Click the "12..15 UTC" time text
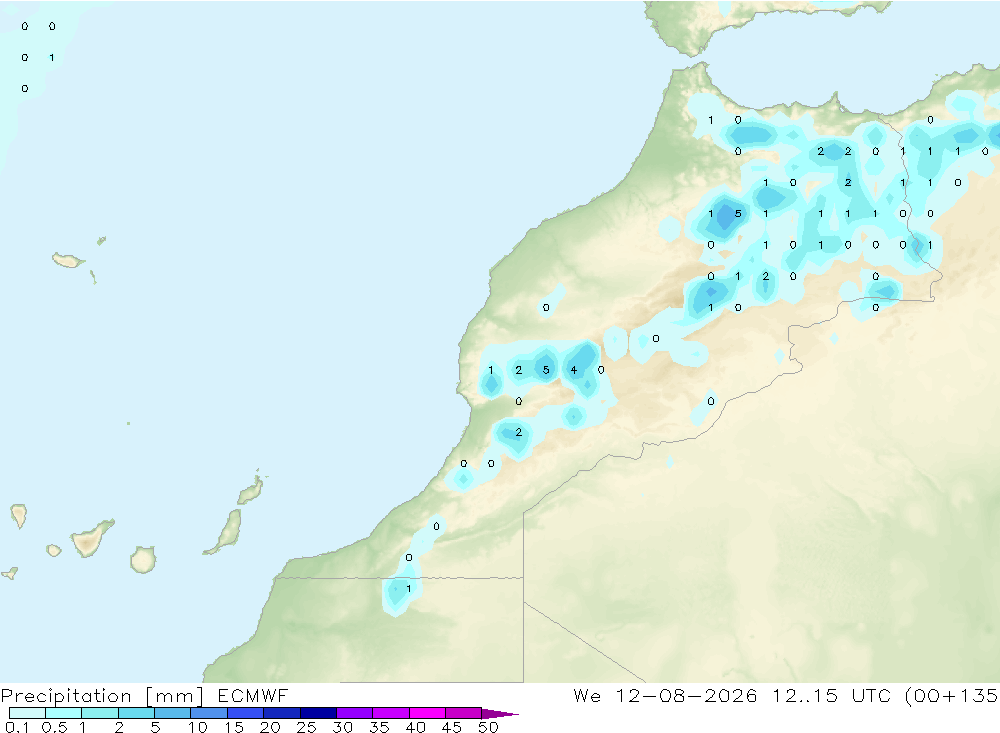The image size is (1000, 733). coord(831,695)
